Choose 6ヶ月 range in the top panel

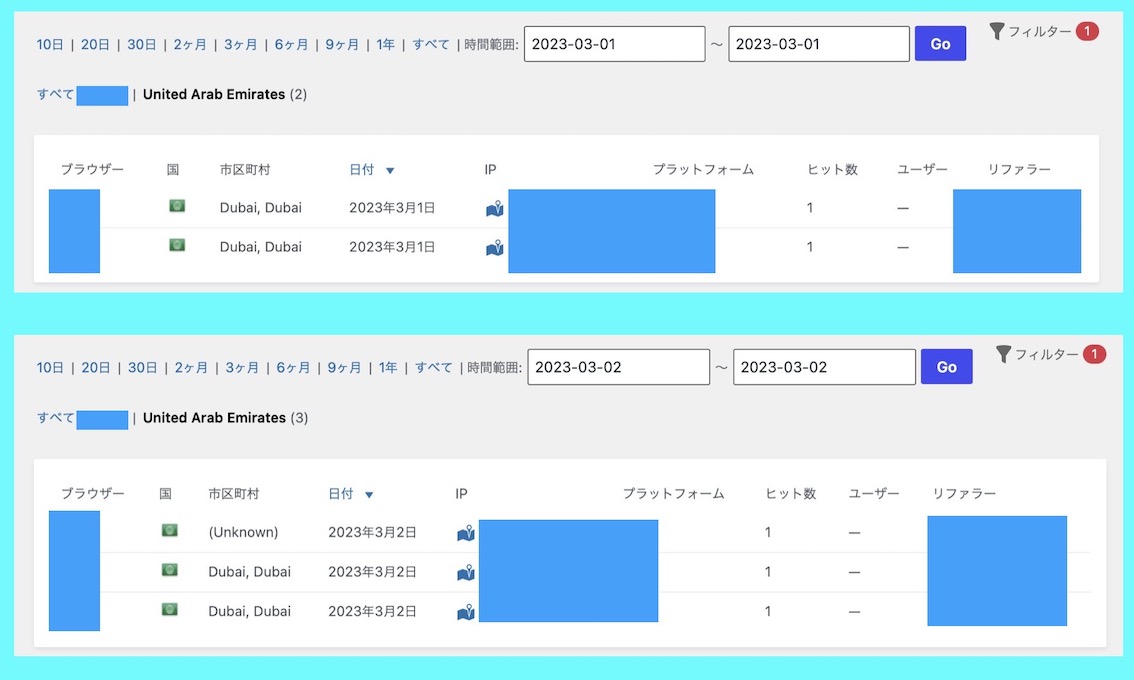pos(292,44)
